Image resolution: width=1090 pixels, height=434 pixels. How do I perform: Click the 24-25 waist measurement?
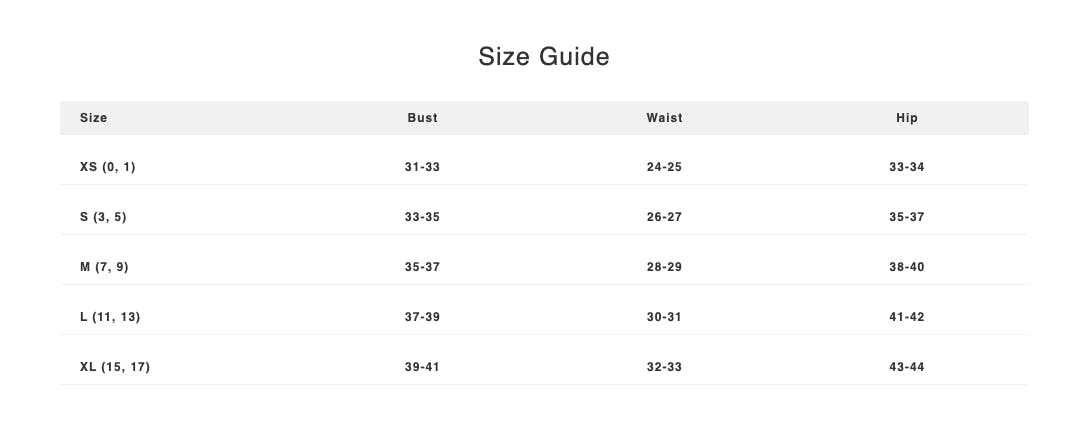(x=664, y=167)
